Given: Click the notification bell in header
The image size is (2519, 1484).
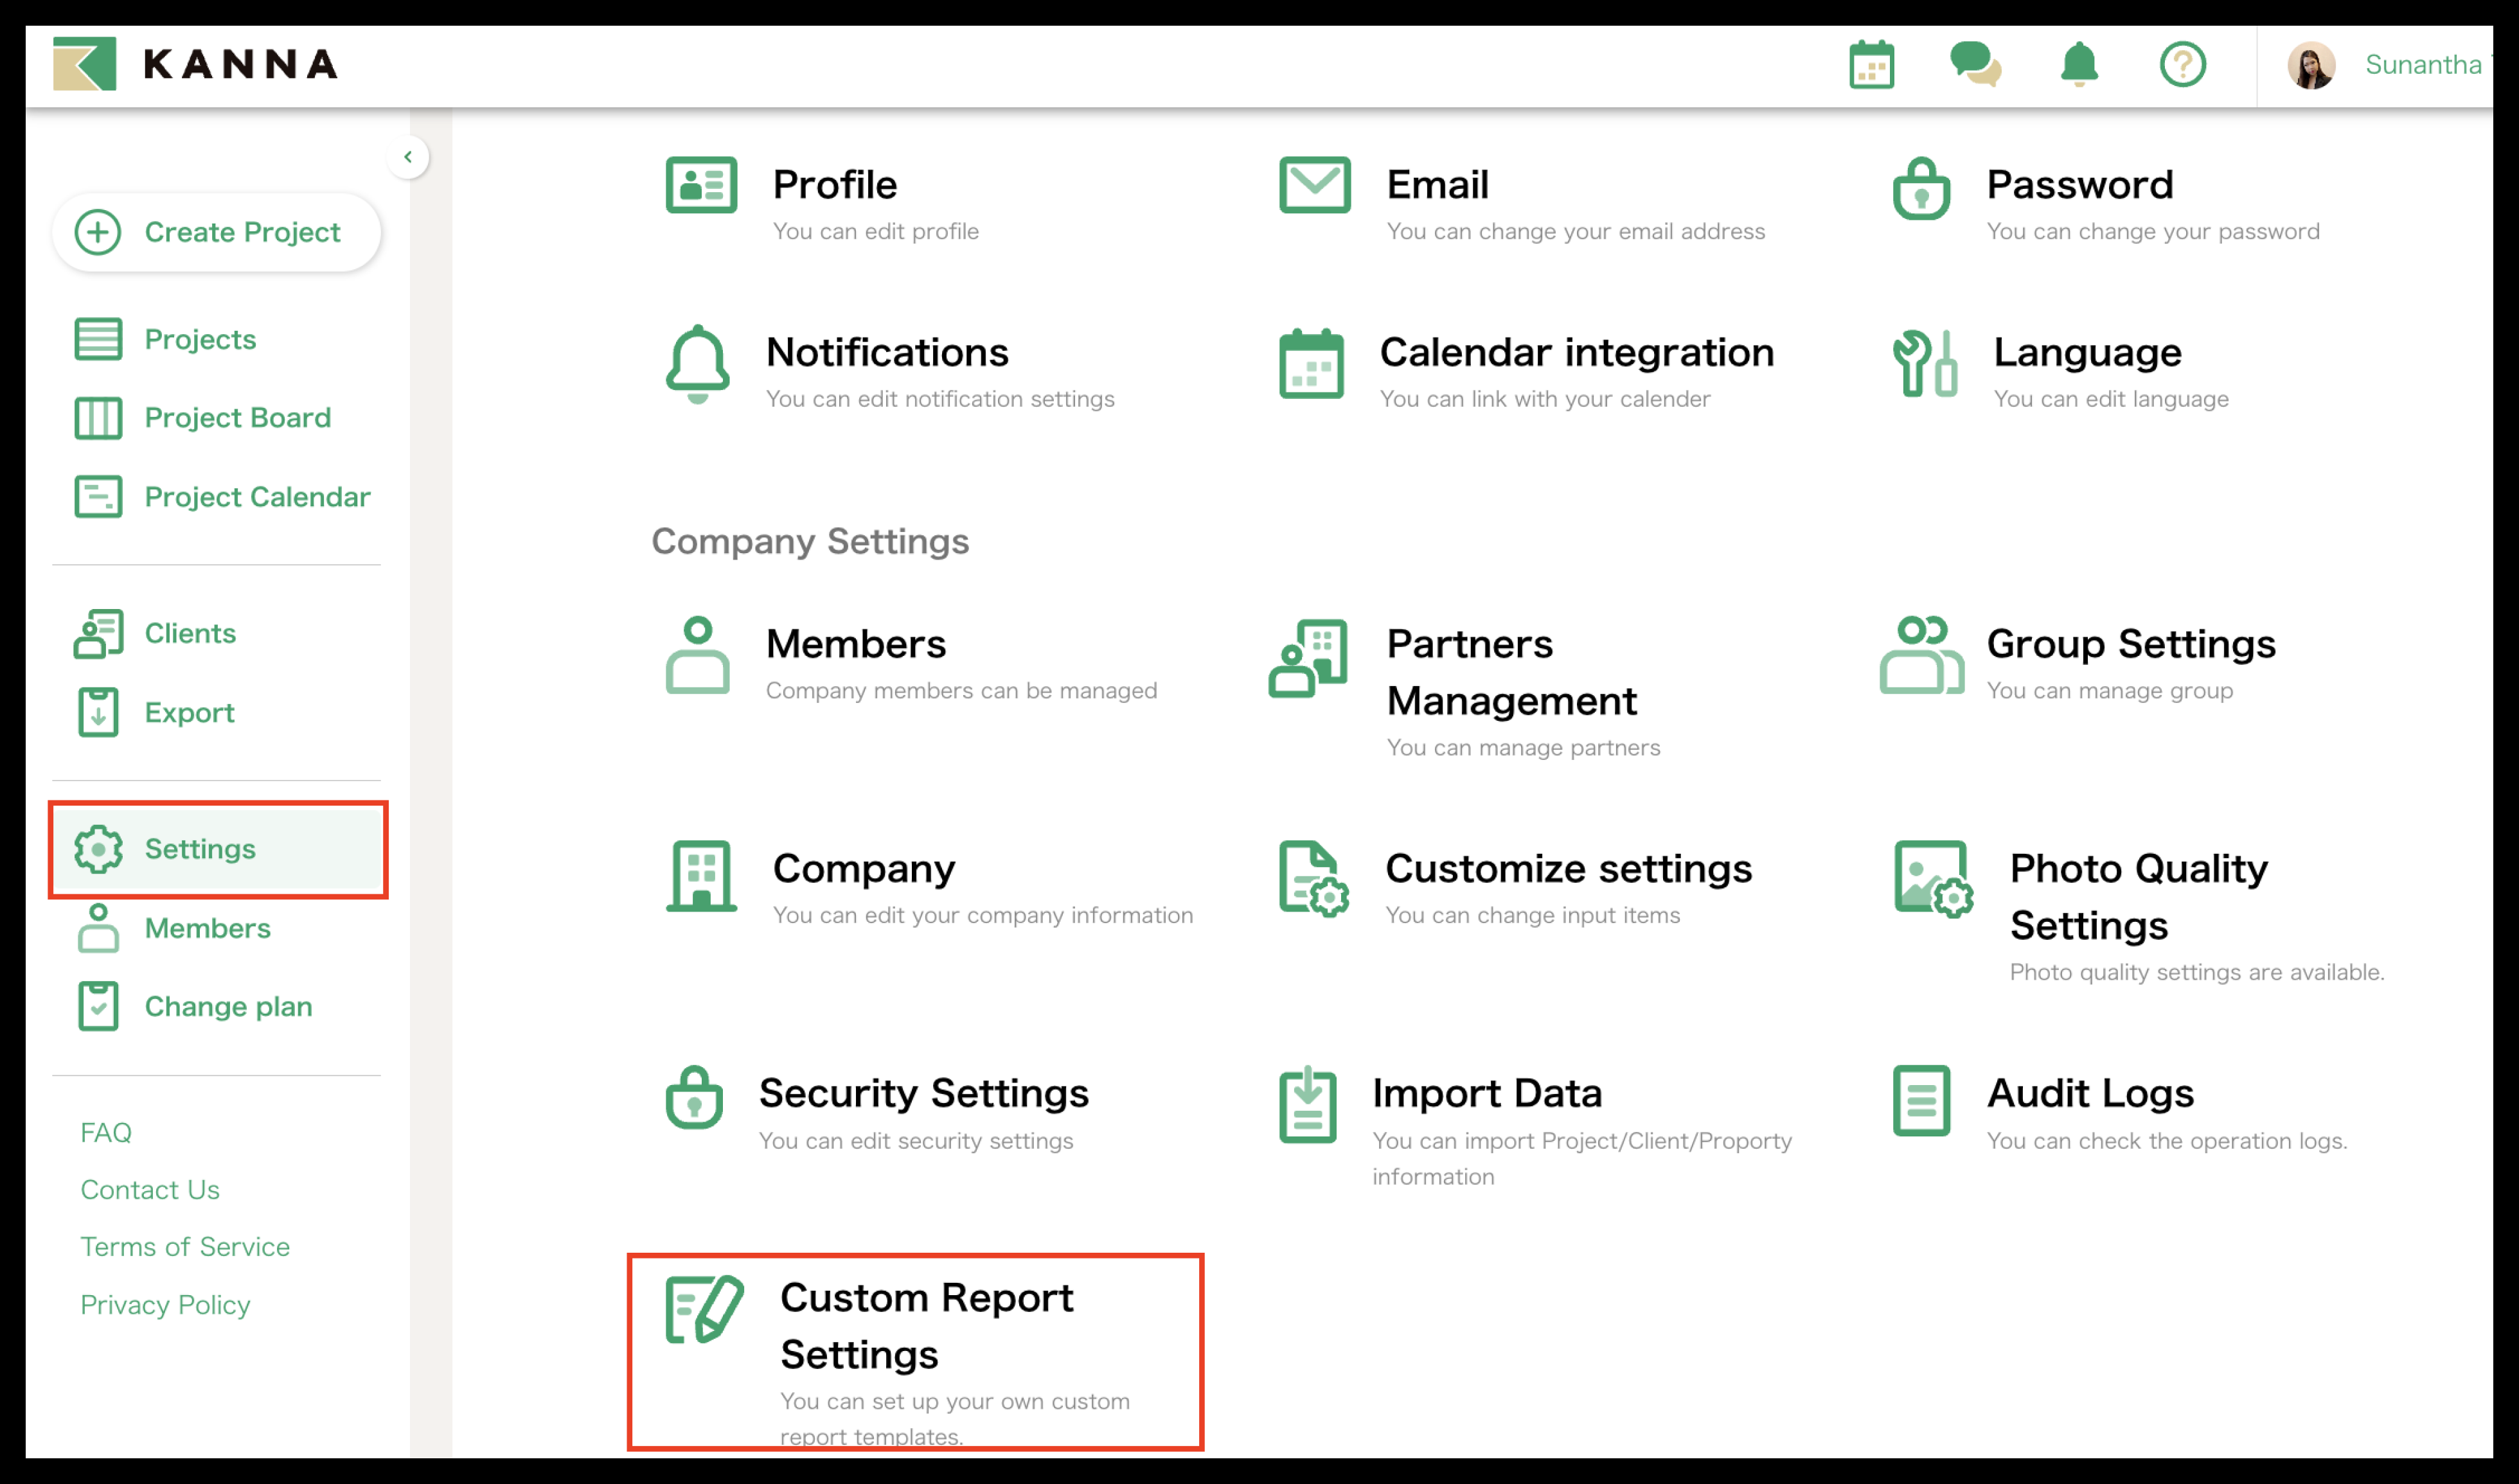Looking at the screenshot, I should 2079,64.
